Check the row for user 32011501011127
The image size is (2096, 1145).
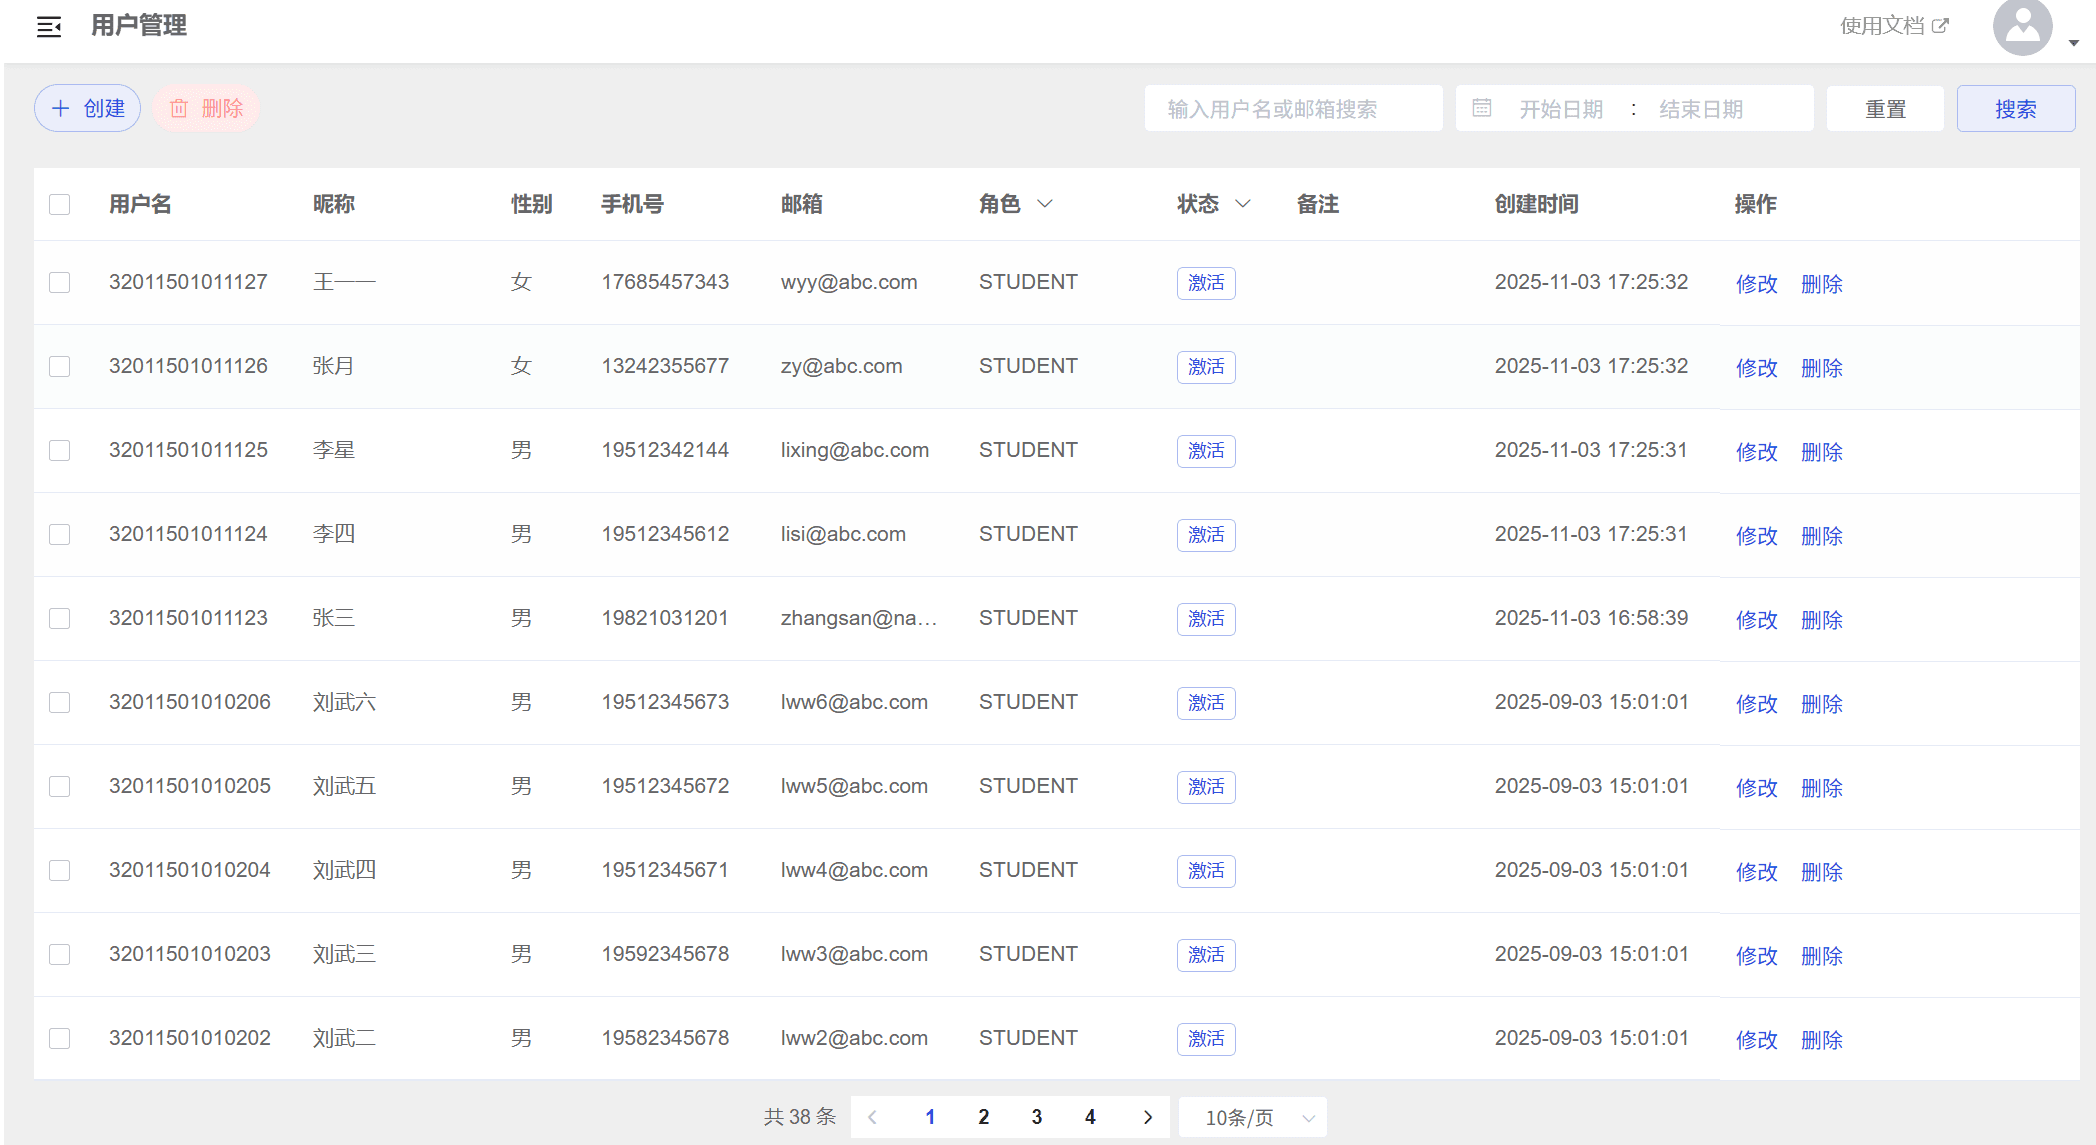[60, 282]
